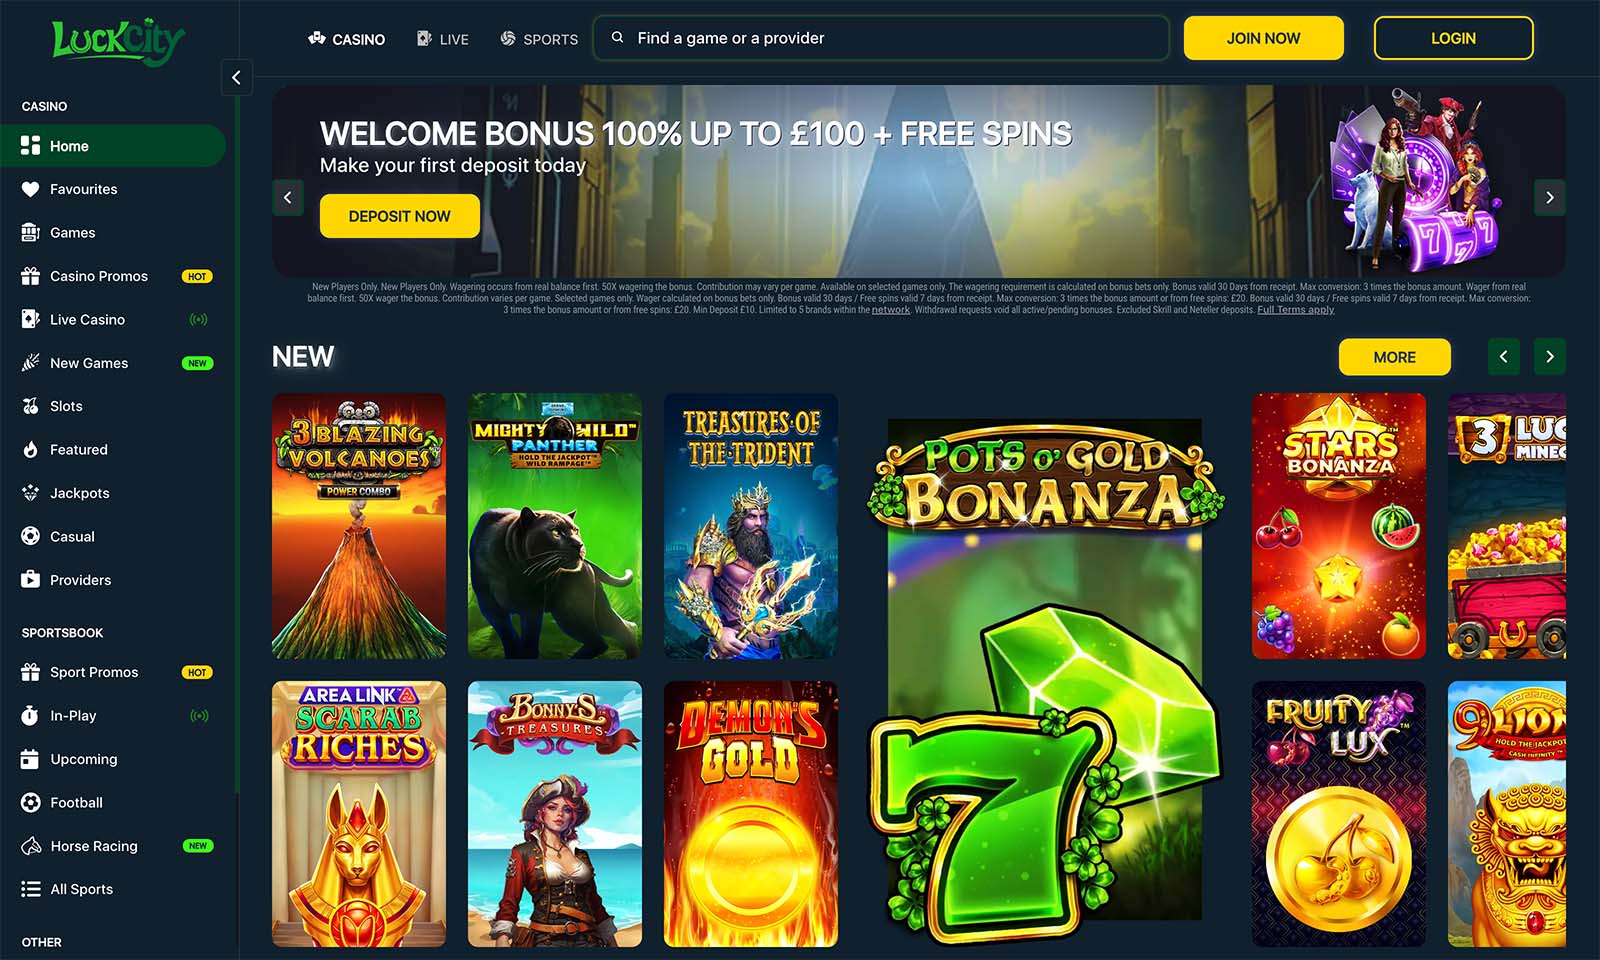Viewport: 1600px width, 960px height.
Task: Click the DEPOSIT NOW button
Action: tap(400, 216)
